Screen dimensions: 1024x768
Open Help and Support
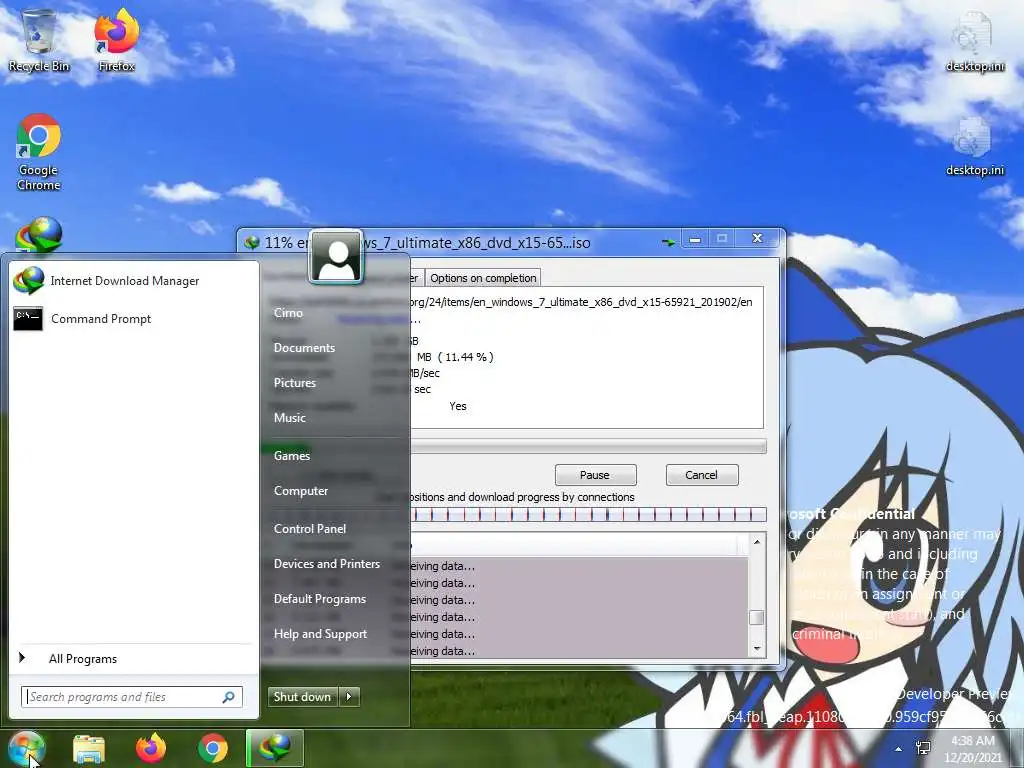pyautogui.click(x=320, y=633)
